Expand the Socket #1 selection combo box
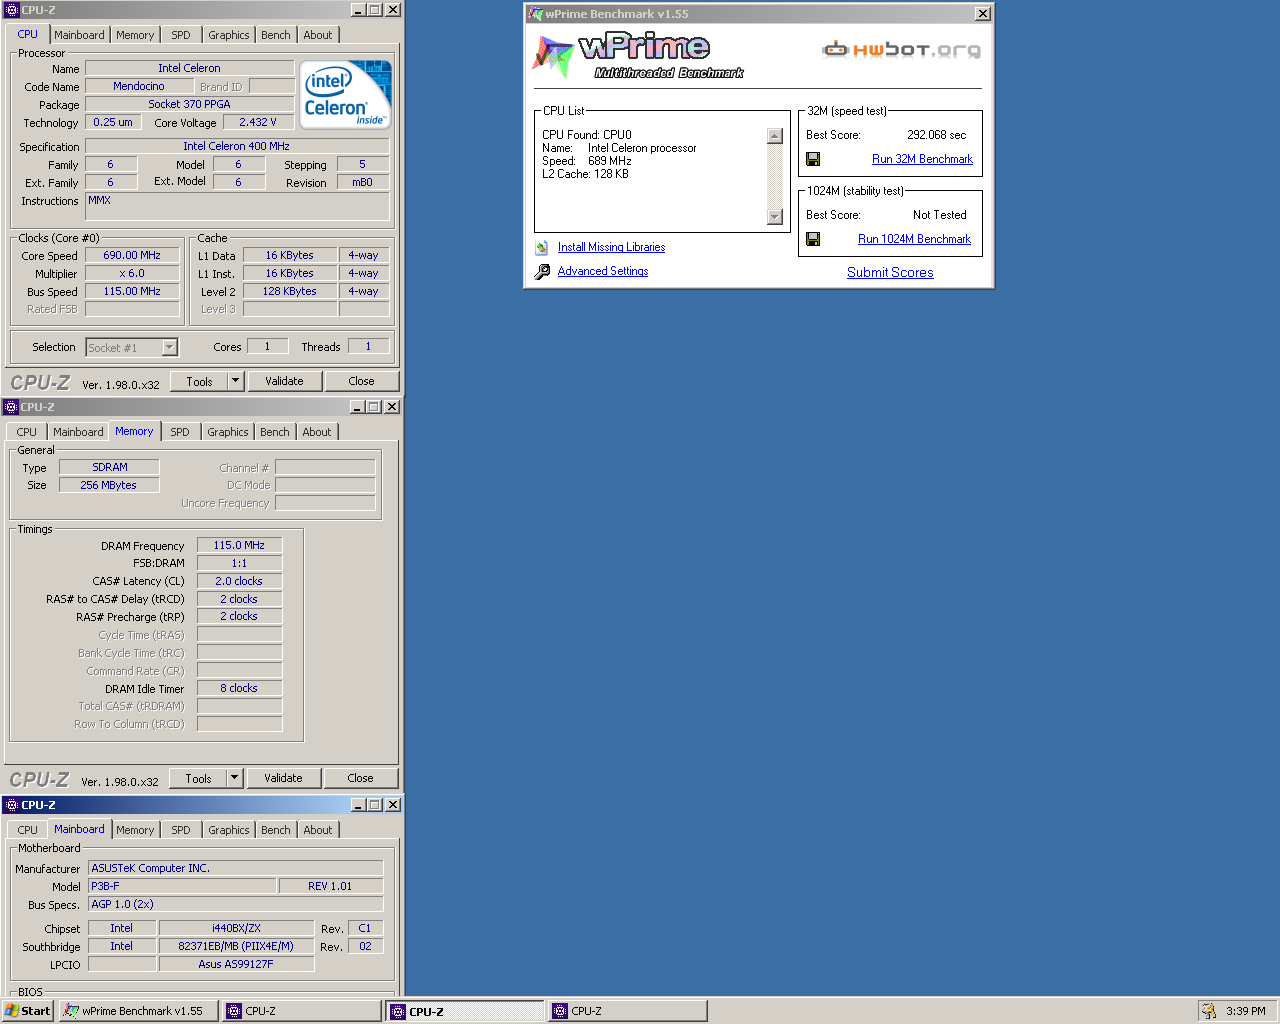The height and width of the screenshot is (1024, 1280). tap(170, 347)
